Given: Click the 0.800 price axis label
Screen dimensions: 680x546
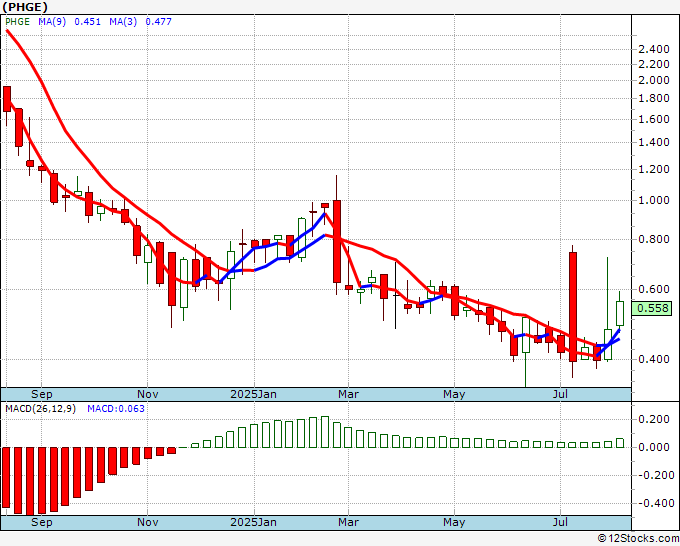Looking at the screenshot, I should pos(654,239).
